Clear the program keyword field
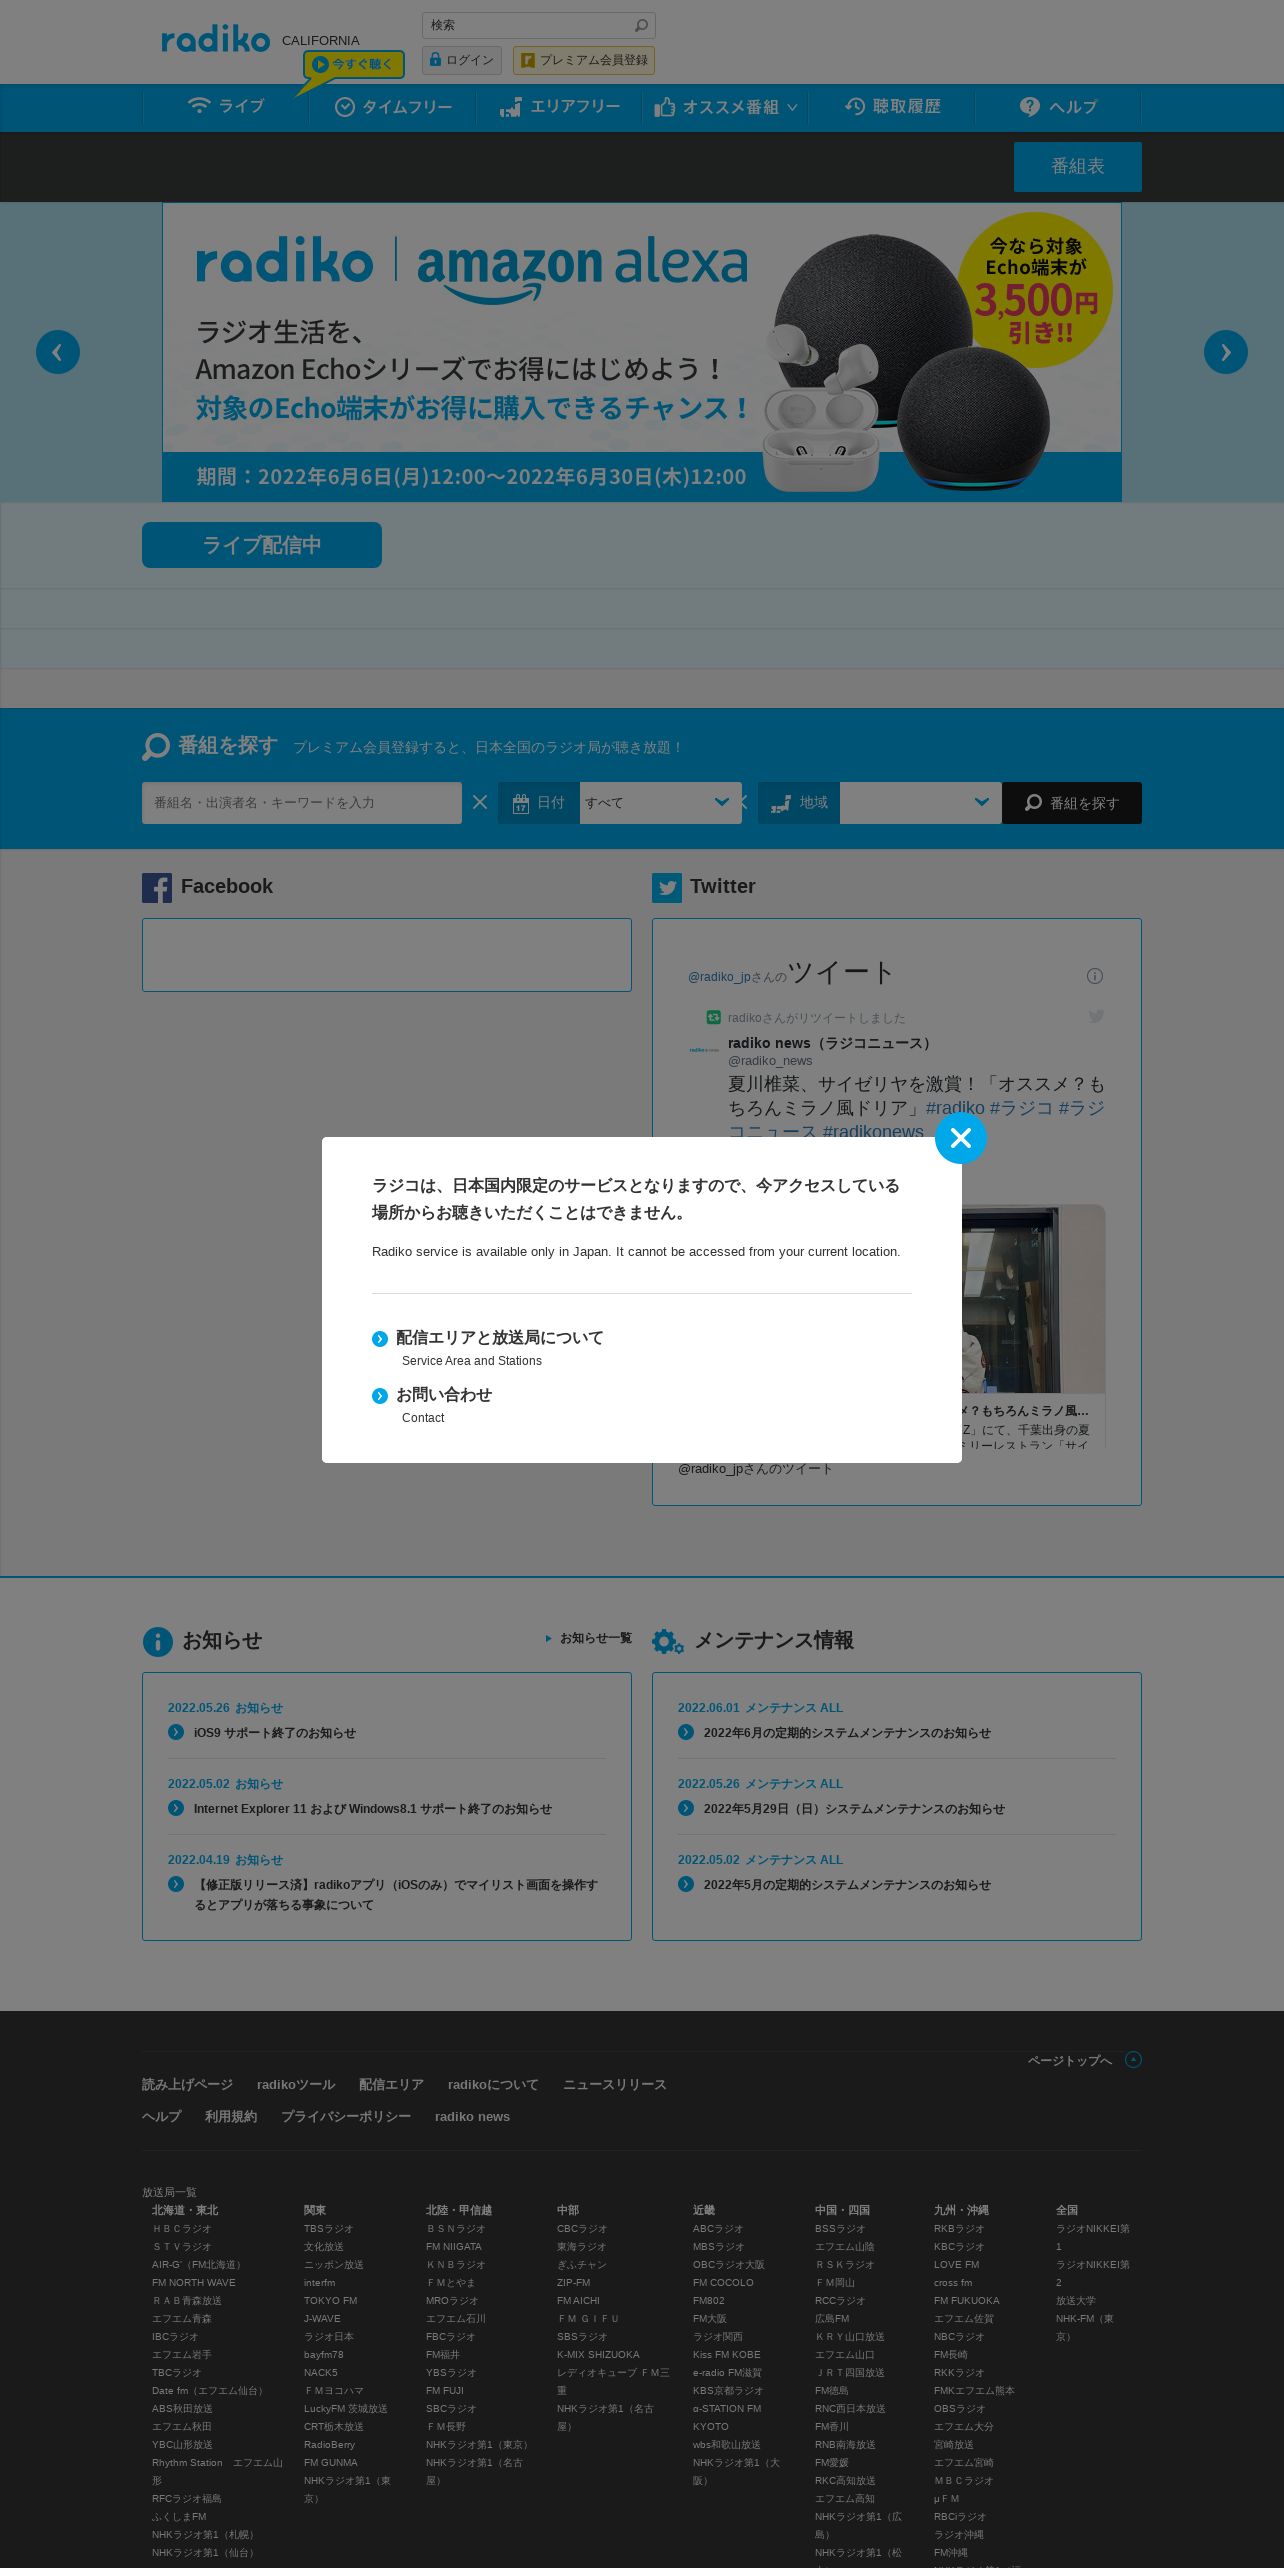Image resolution: width=1284 pixels, height=2568 pixels. (x=480, y=802)
